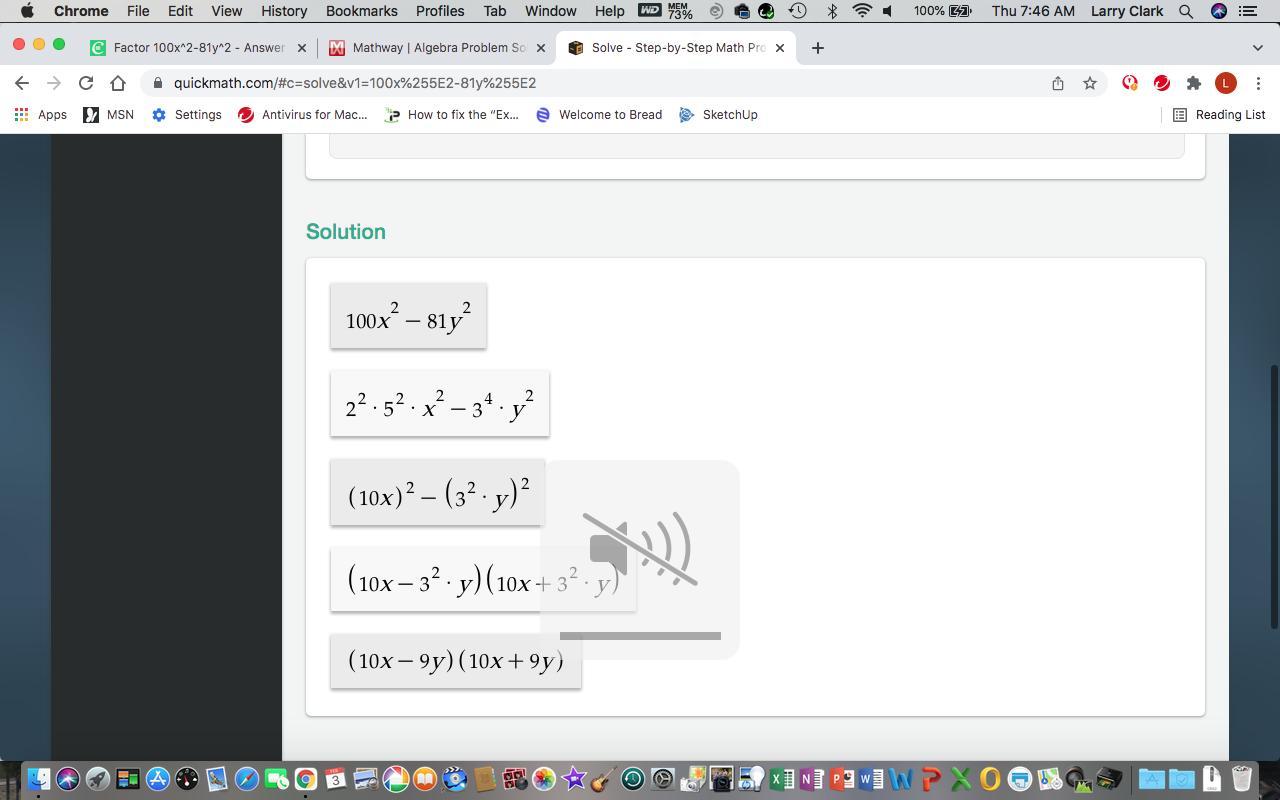Open the App Store in the Dock
Screen dimensions: 1280x800
[158, 778]
